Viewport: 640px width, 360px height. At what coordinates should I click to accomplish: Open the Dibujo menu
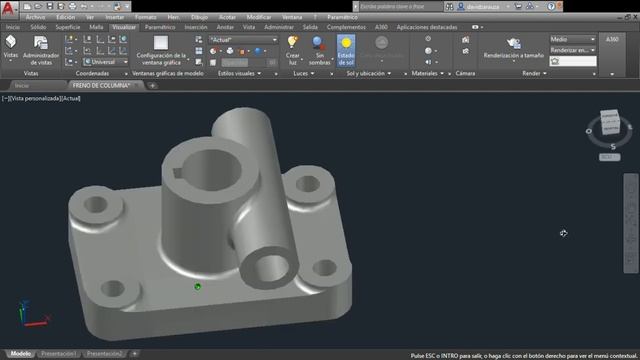coord(199,17)
